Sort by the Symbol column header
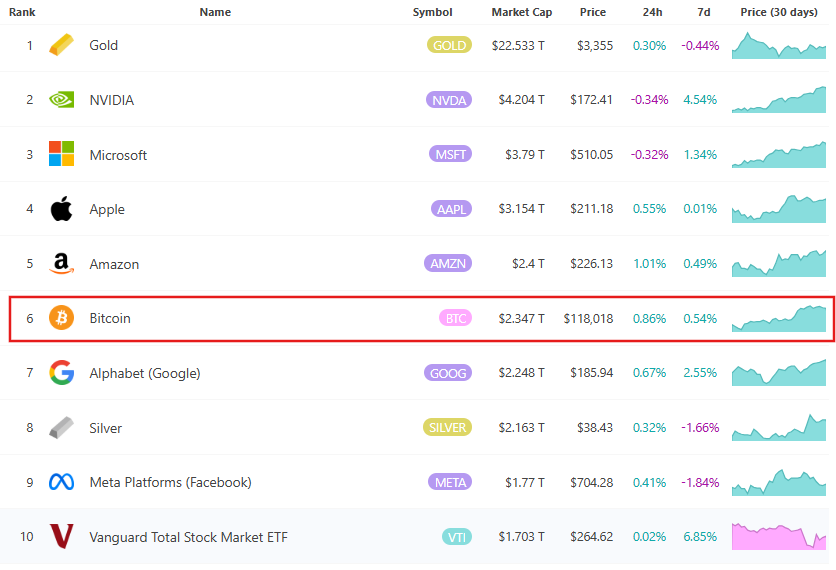This screenshot has width=836, height=570. pos(432,12)
